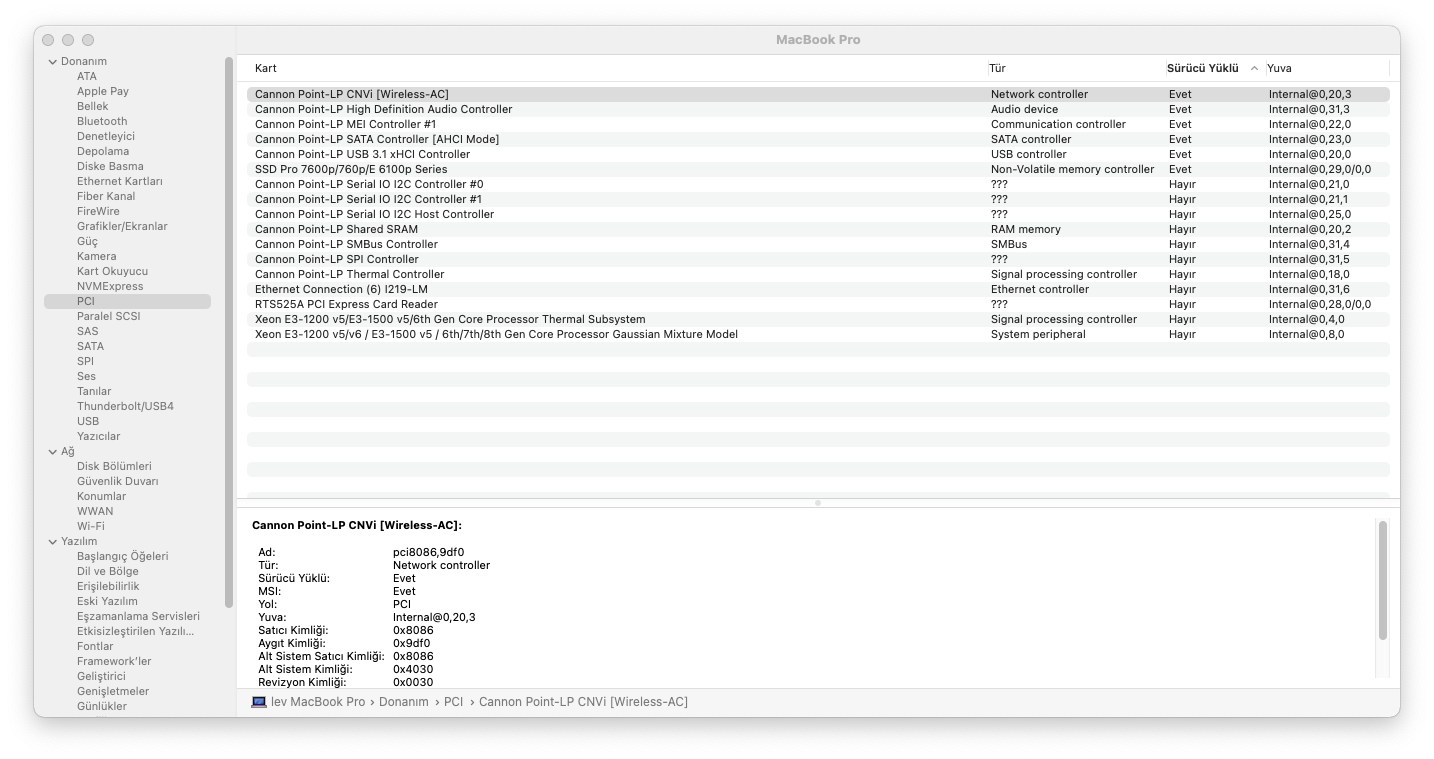Select Dil ve Bölge in the sidebar
Viewport: 1434px width, 759px height.
click(108, 571)
